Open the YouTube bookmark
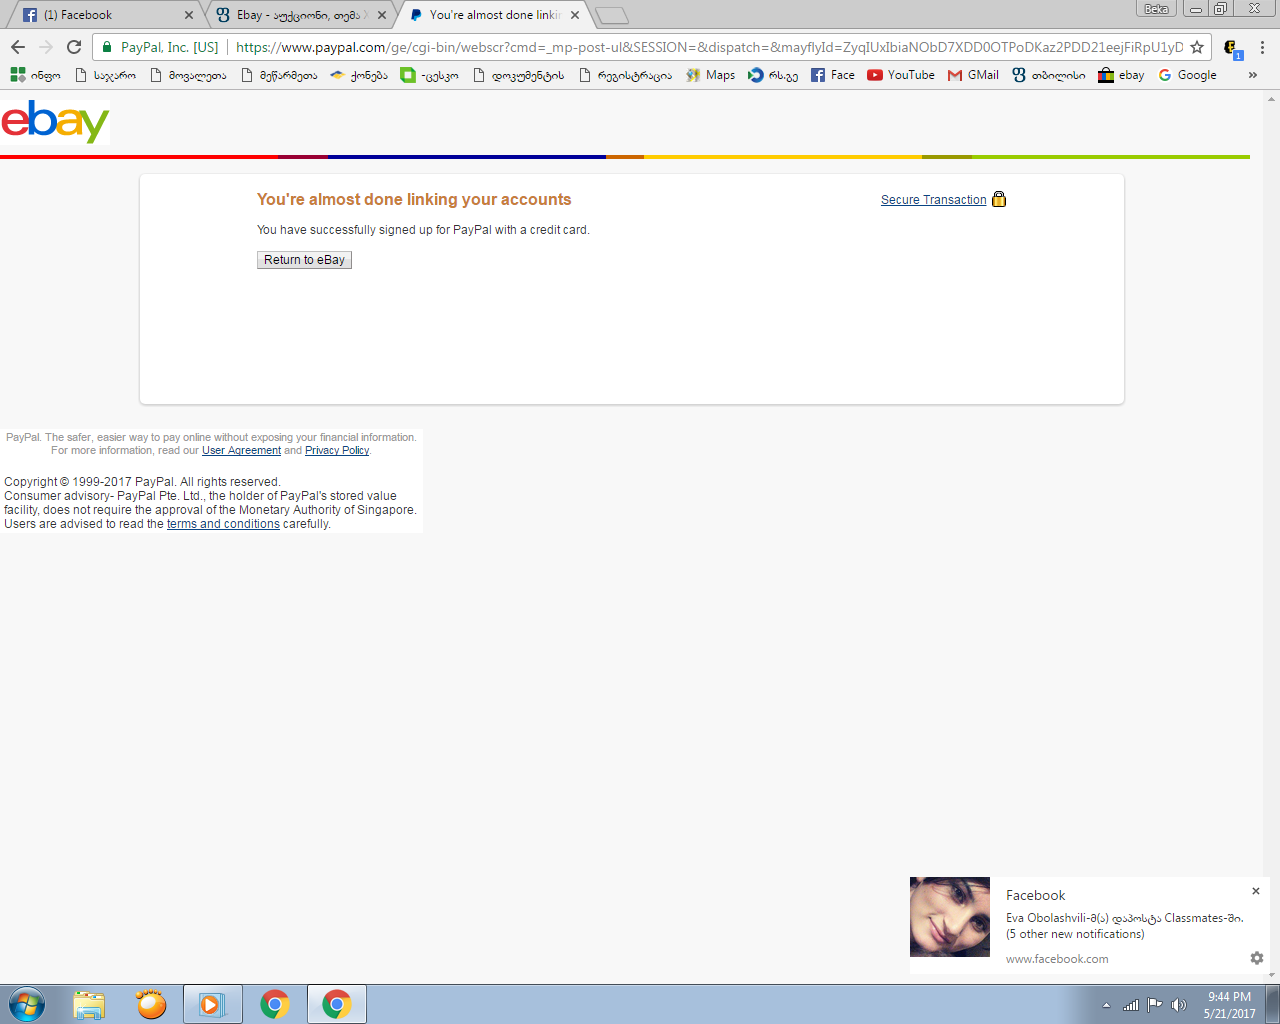The image size is (1280, 1024). tap(901, 75)
